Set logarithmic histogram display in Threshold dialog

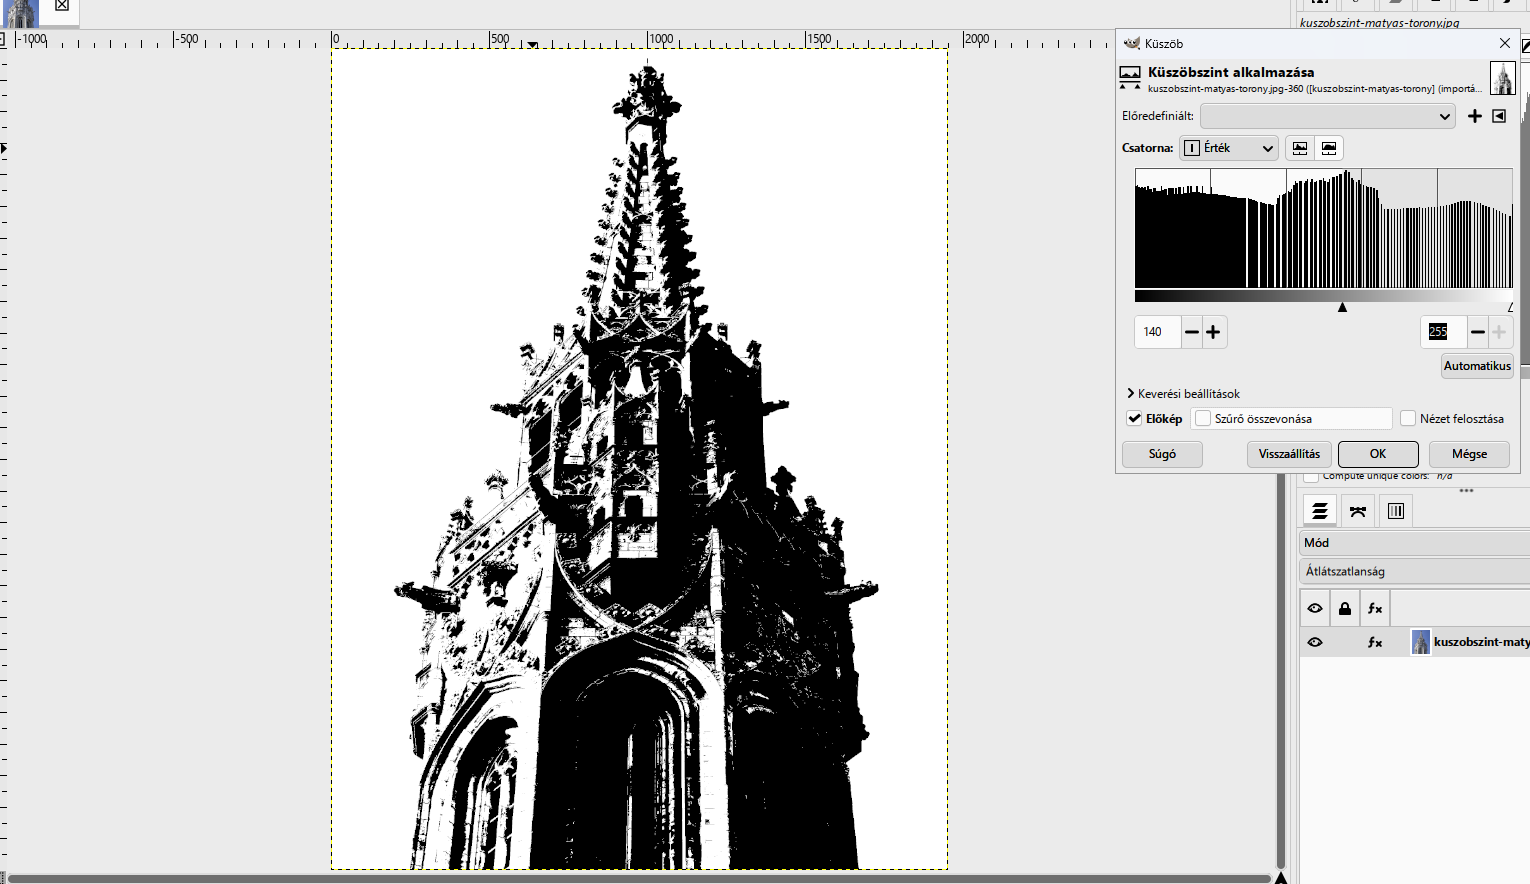click(1329, 148)
